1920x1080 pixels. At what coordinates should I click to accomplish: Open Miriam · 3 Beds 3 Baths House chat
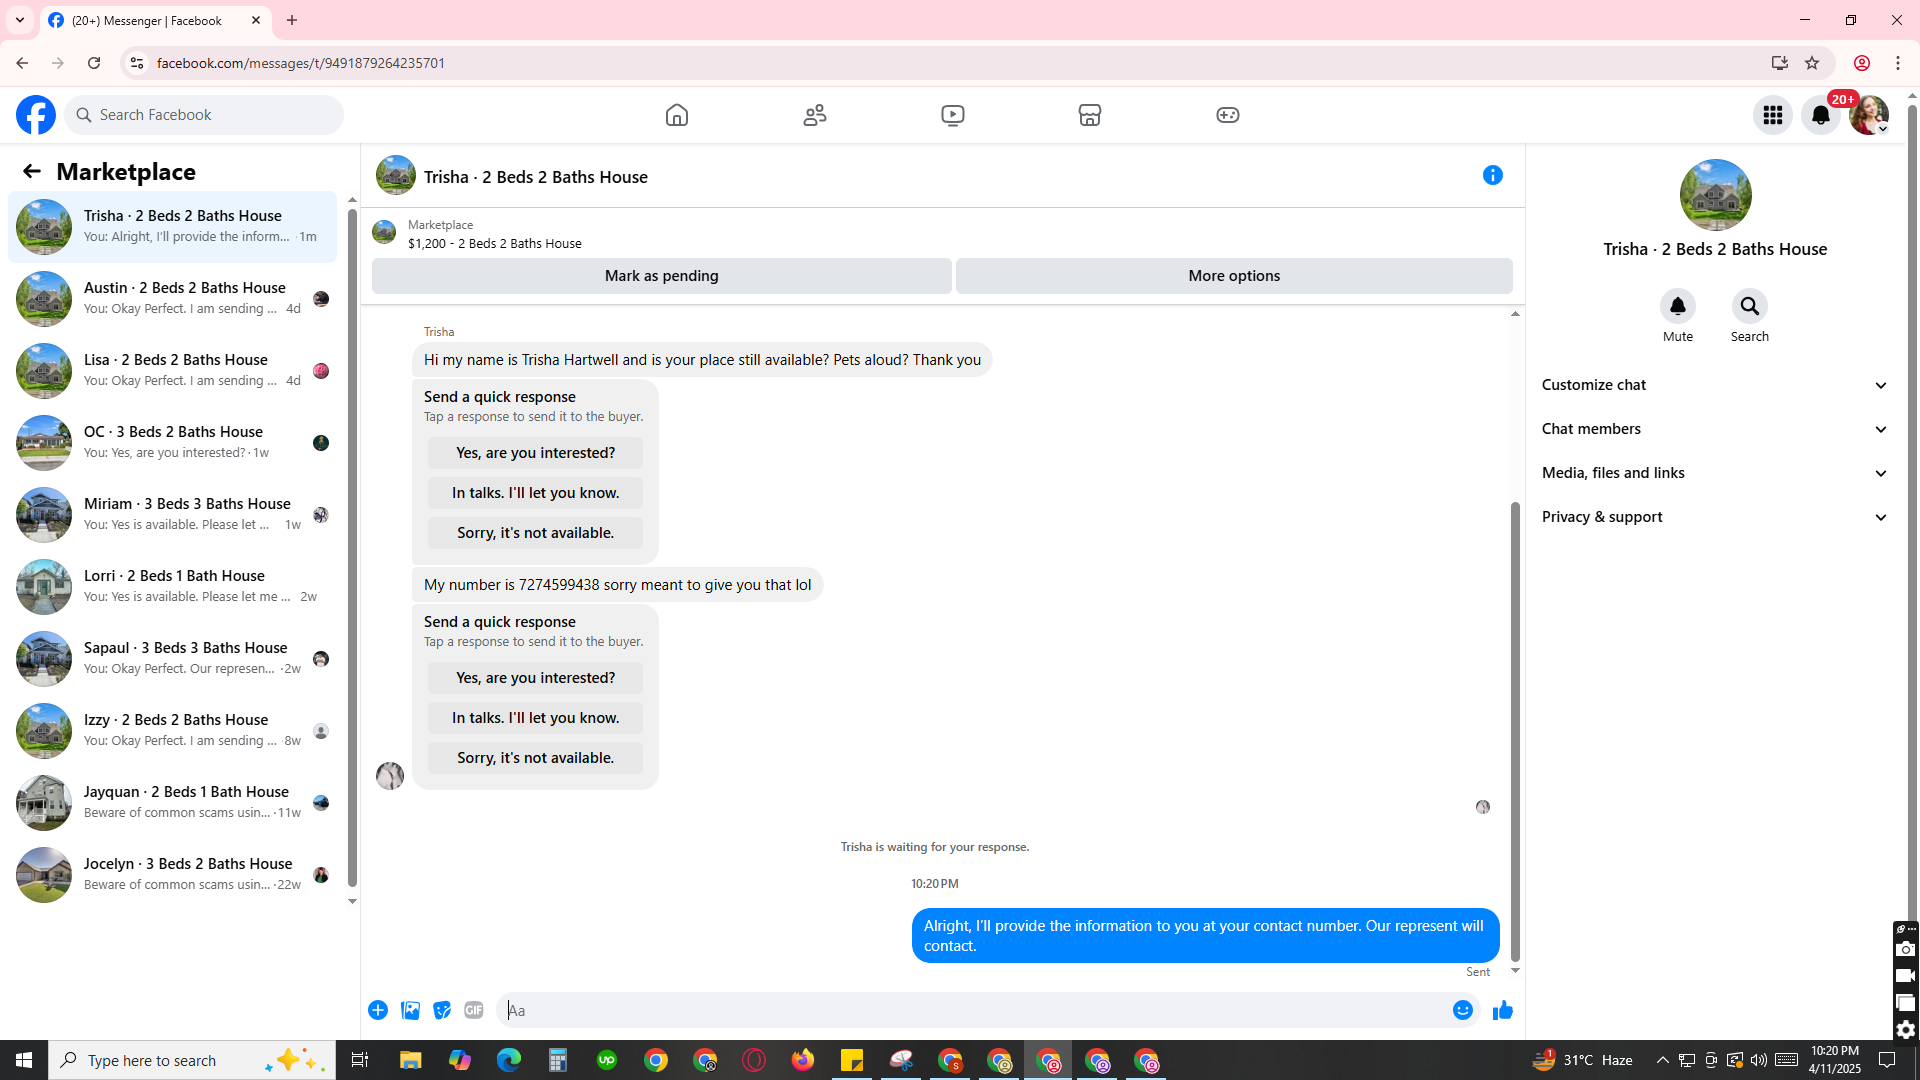click(x=172, y=515)
